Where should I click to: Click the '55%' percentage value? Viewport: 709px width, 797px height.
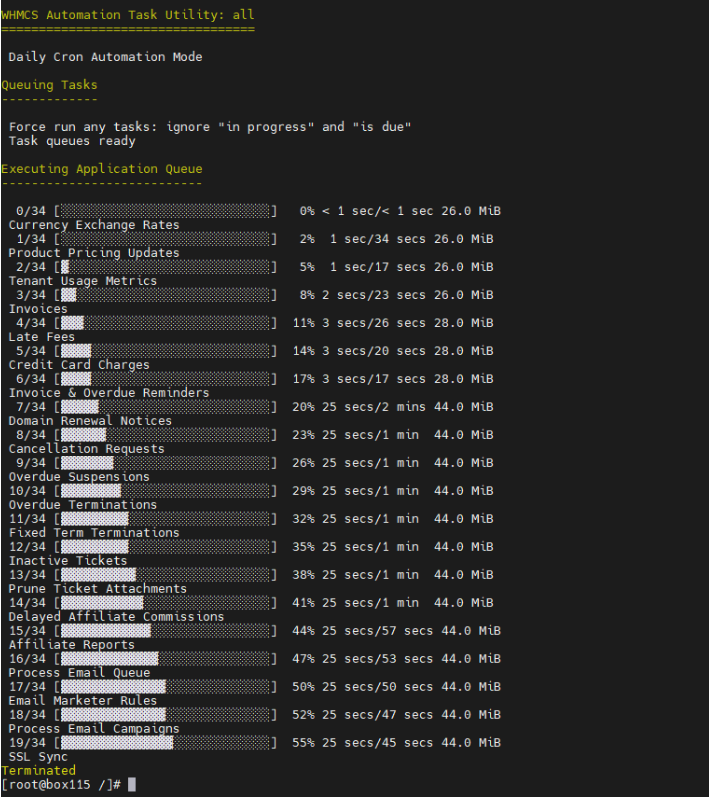coord(303,742)
